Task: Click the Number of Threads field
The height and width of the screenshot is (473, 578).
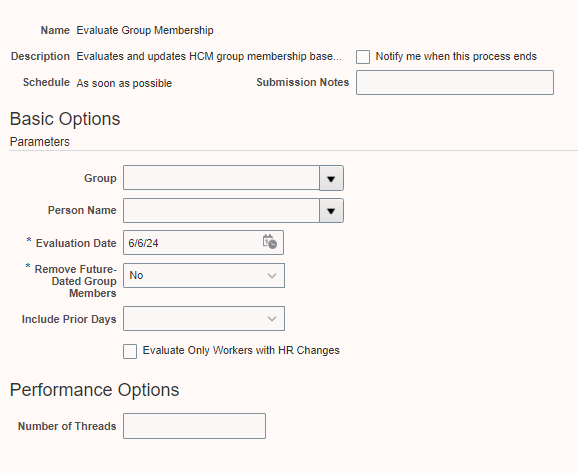Action: 194,426
